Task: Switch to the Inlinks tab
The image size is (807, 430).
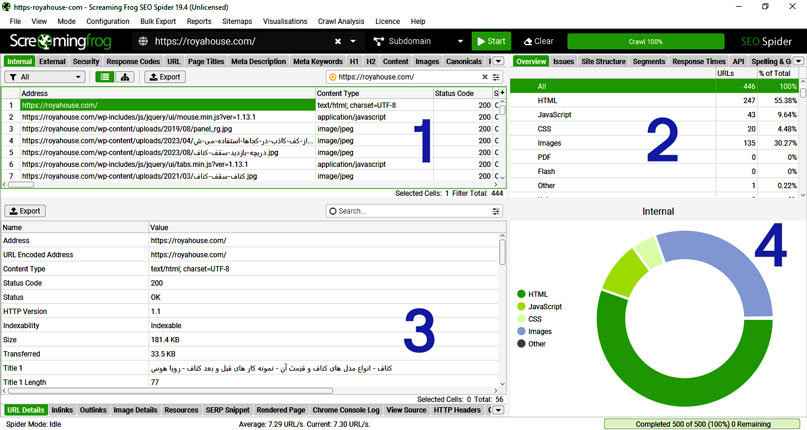Action: (x=62, y=410)
